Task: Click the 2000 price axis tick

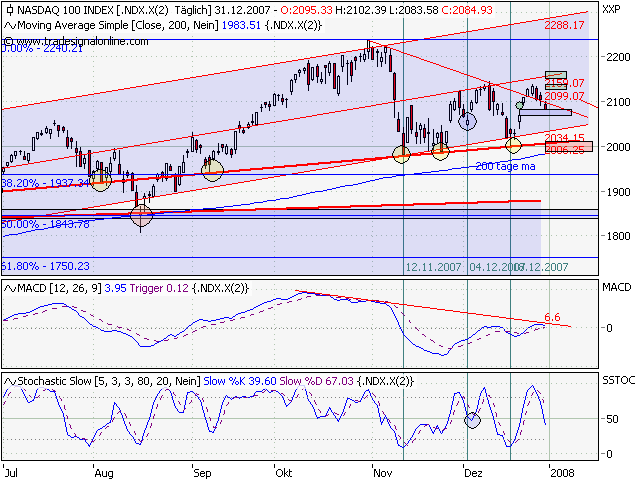Action: [x=618, y=147]
